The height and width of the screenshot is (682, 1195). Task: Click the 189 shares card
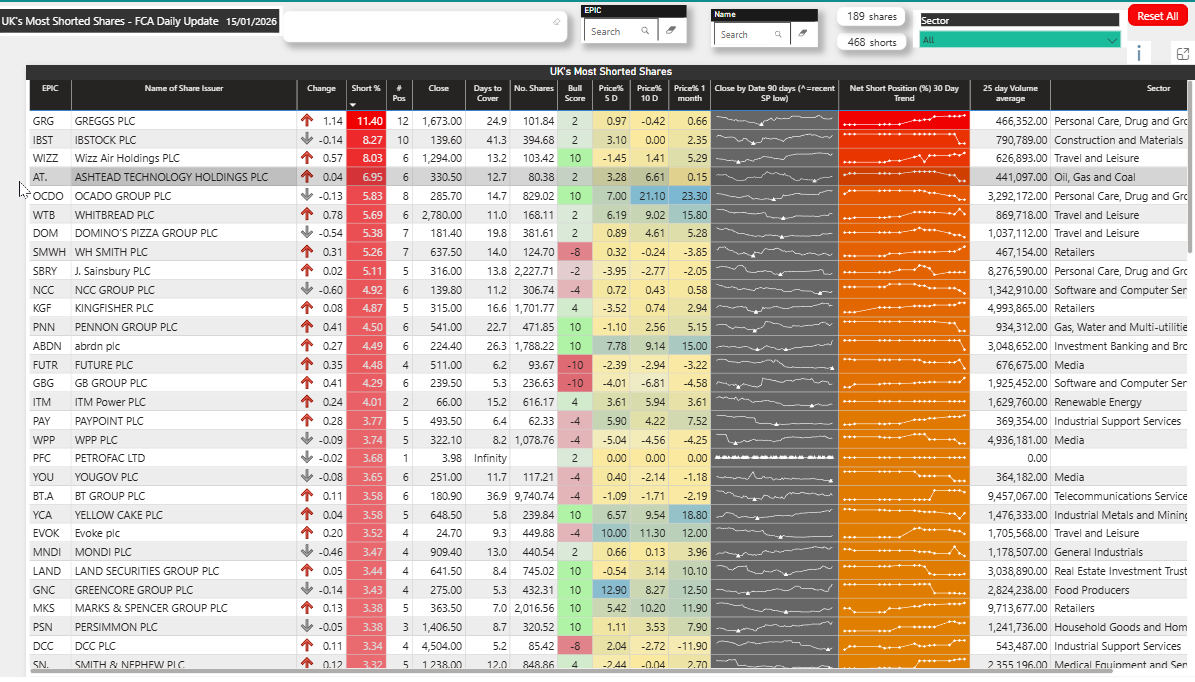872,16
